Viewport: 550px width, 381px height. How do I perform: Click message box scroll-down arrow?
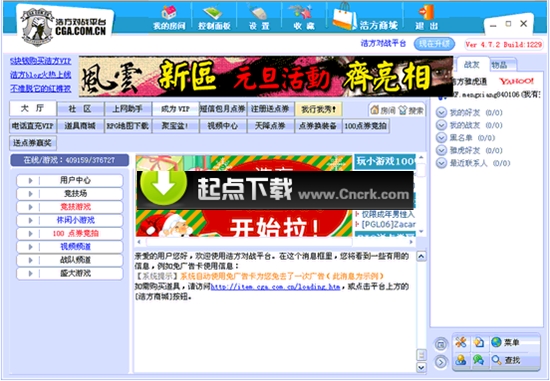tap(421, 367)
